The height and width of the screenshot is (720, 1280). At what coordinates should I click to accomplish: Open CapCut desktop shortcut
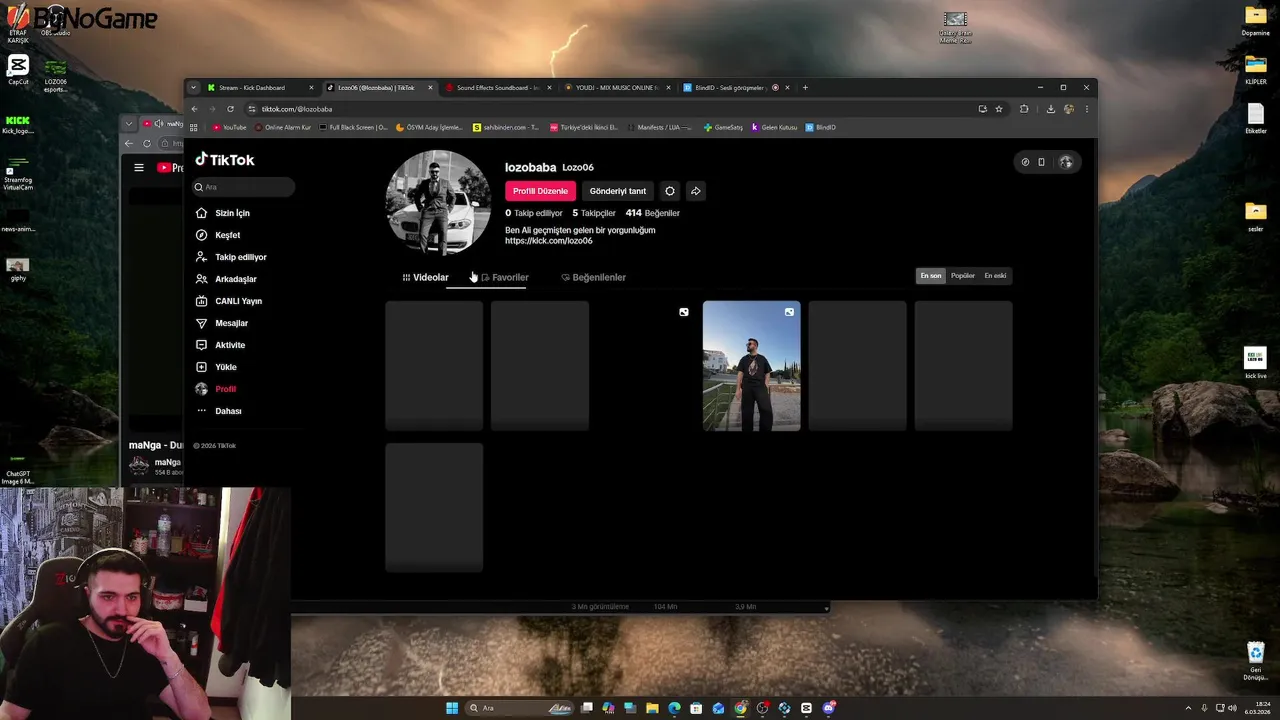pos(18,70)
